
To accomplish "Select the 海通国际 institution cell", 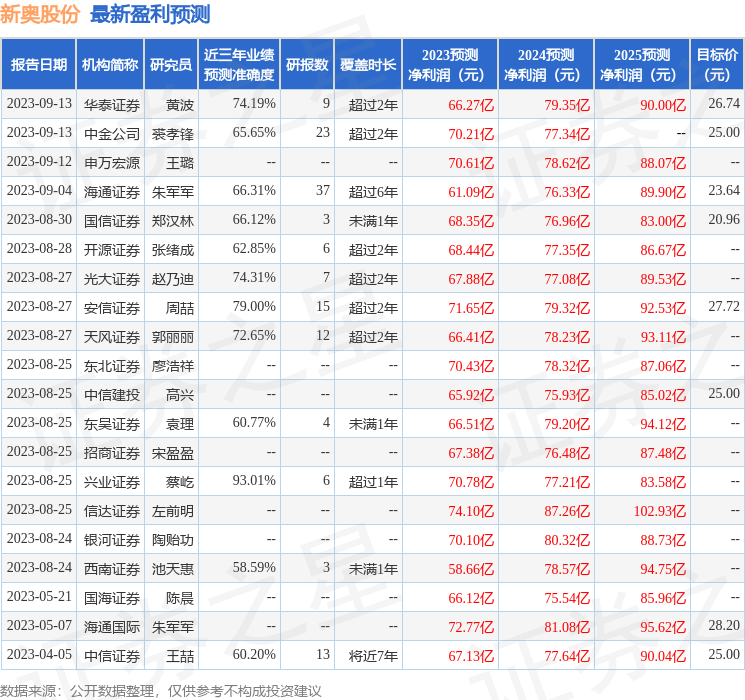I will click(112, 626).
